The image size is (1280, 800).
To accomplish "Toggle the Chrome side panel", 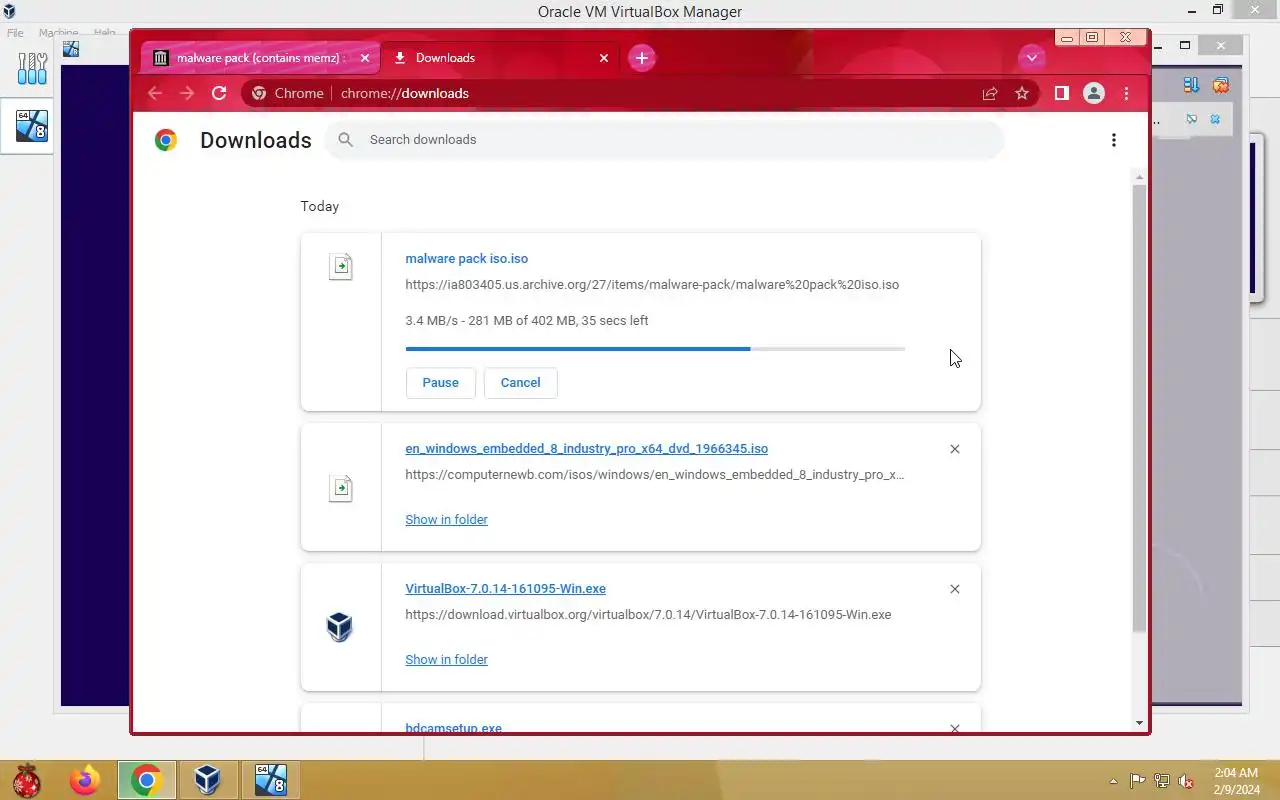I will 1062,93.
